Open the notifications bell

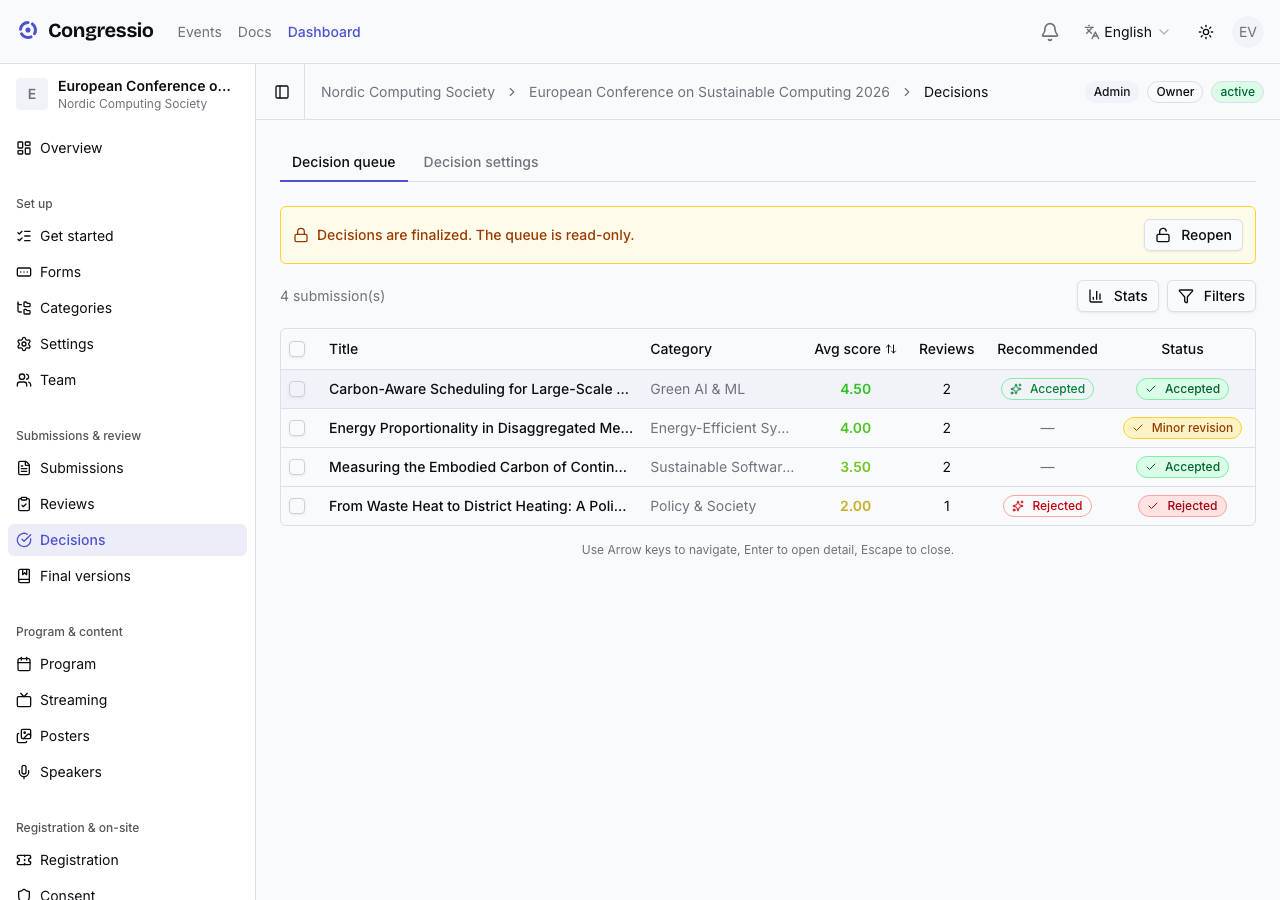point(1050,32)
